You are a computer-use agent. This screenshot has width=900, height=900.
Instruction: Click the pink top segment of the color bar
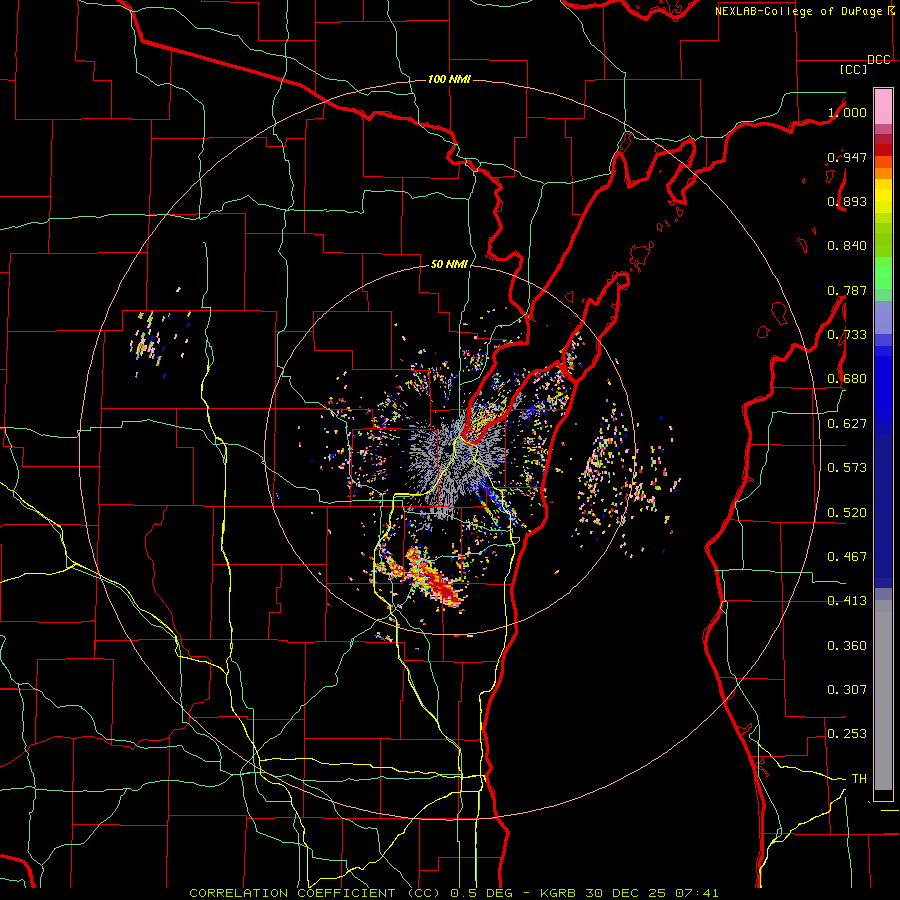pyautogui.click(x=883, y=106)
